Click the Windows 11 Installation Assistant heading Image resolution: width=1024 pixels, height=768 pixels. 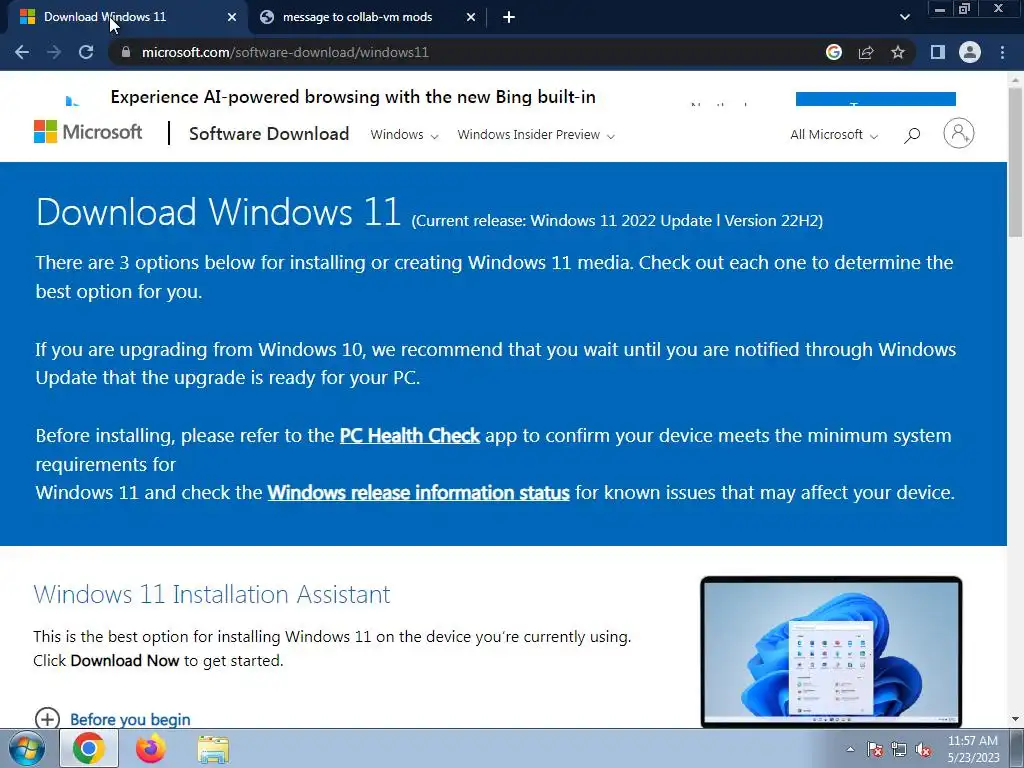coord(212,594)
